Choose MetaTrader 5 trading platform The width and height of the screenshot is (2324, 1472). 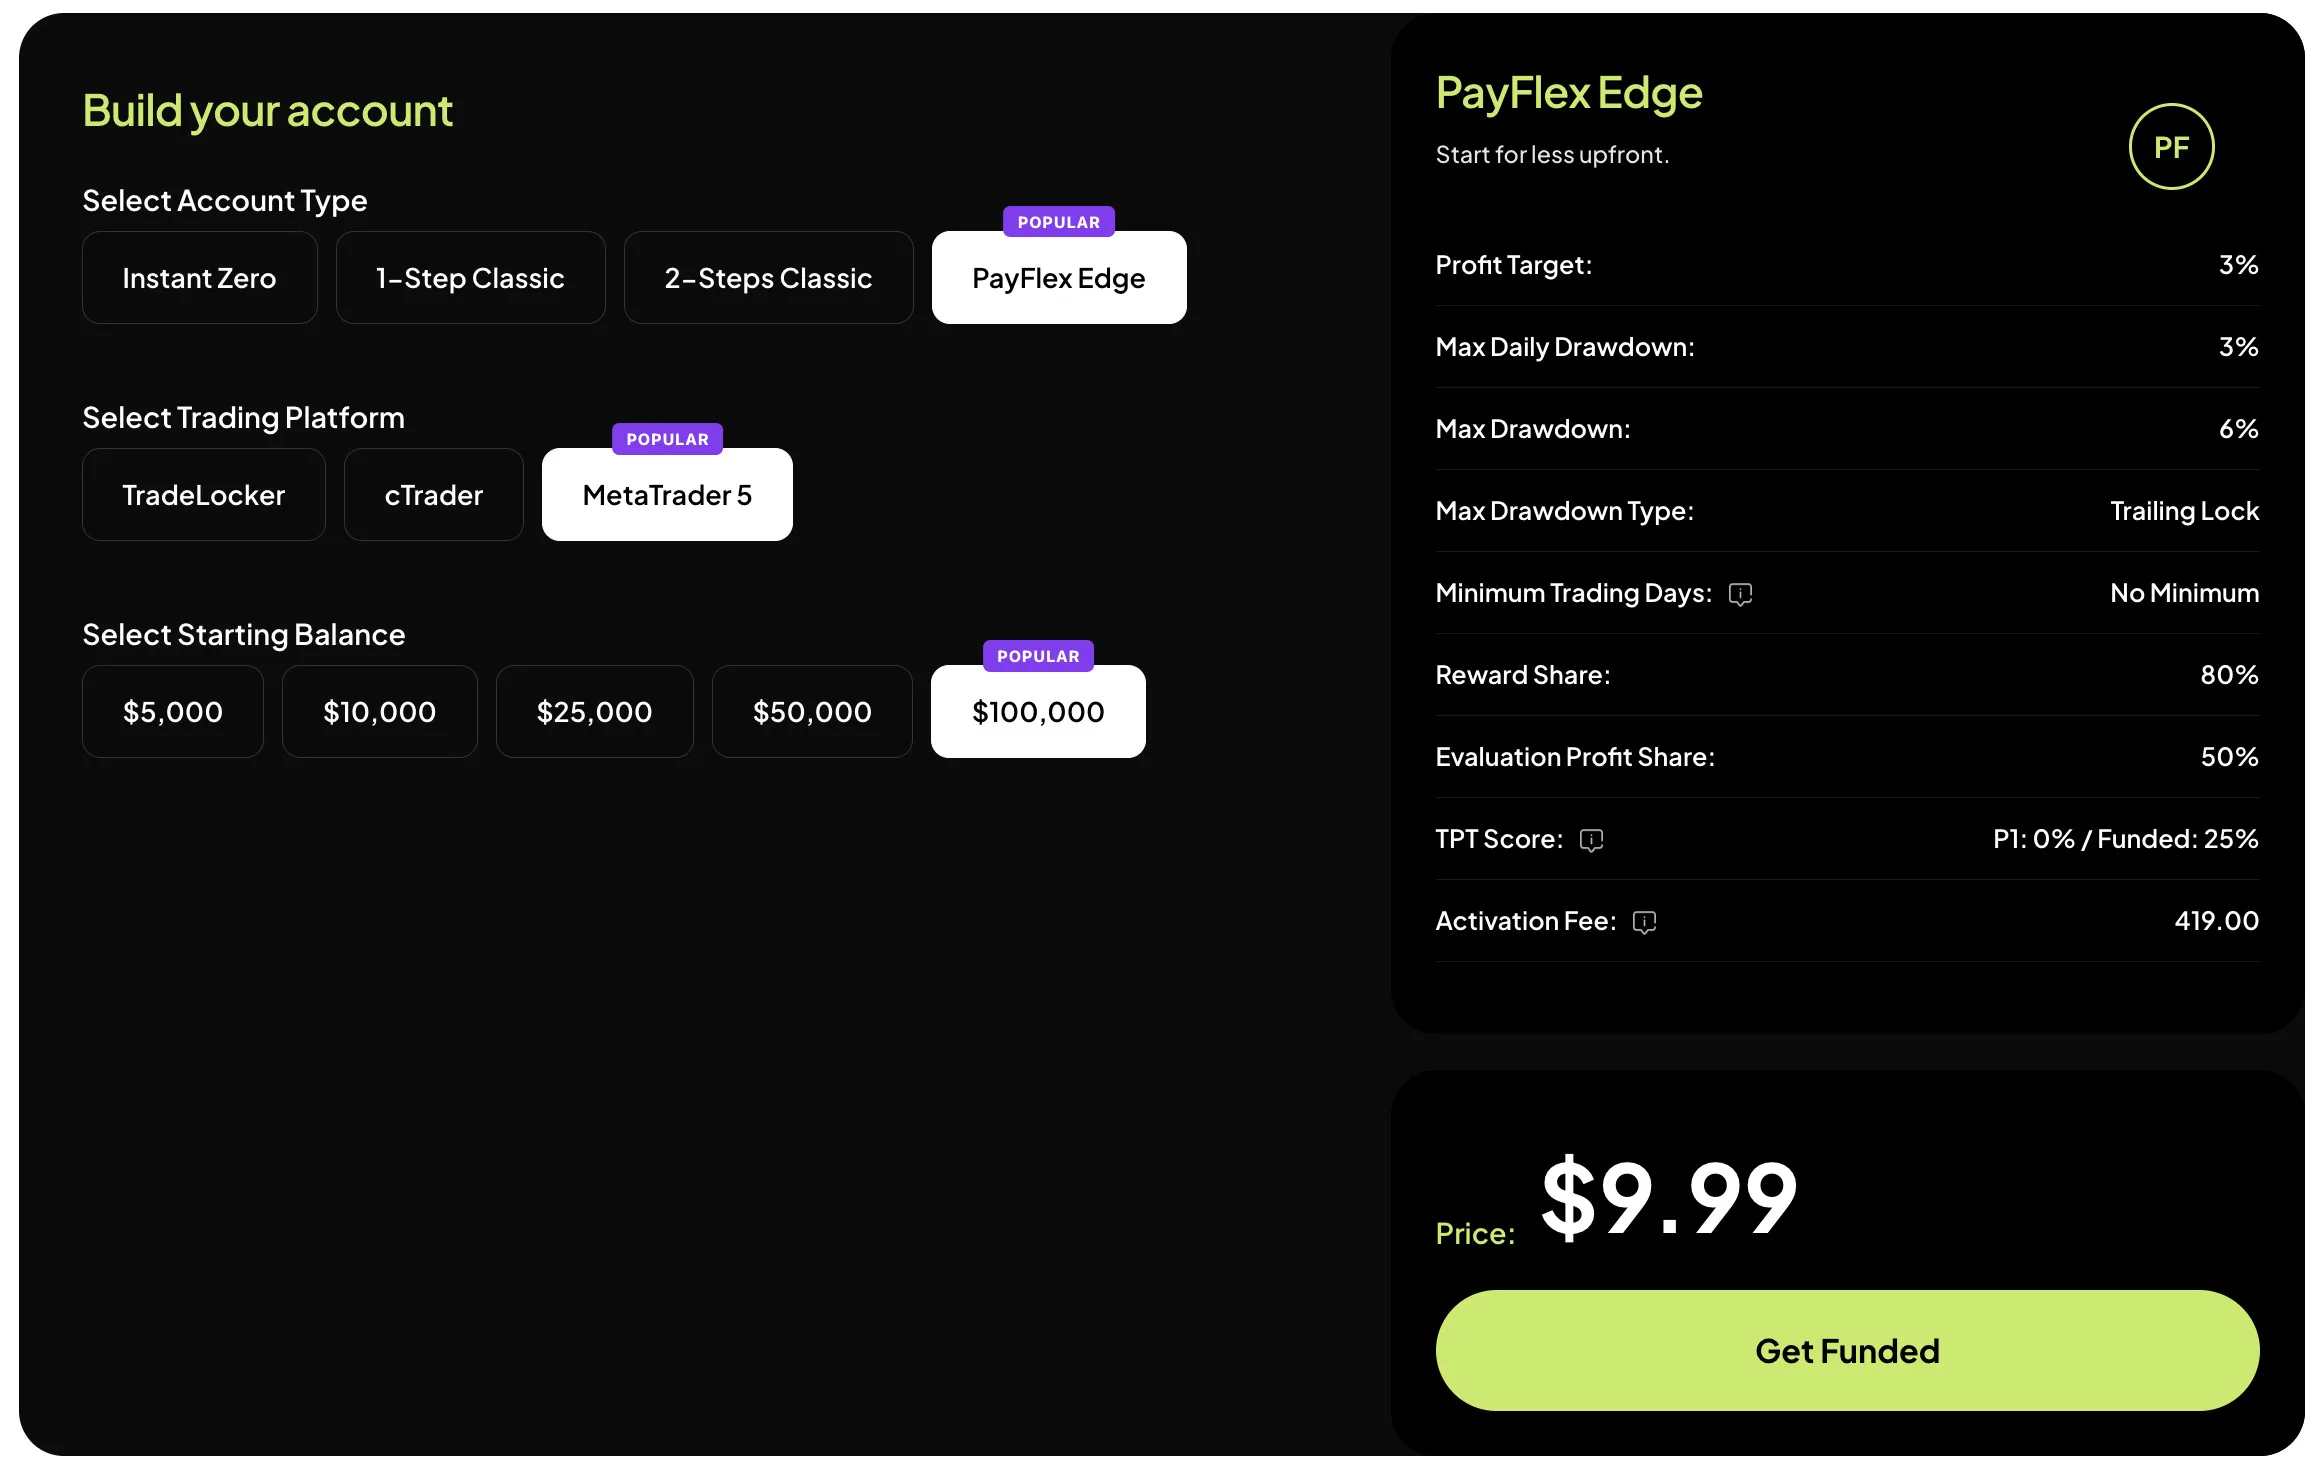[x=667, y=495]
